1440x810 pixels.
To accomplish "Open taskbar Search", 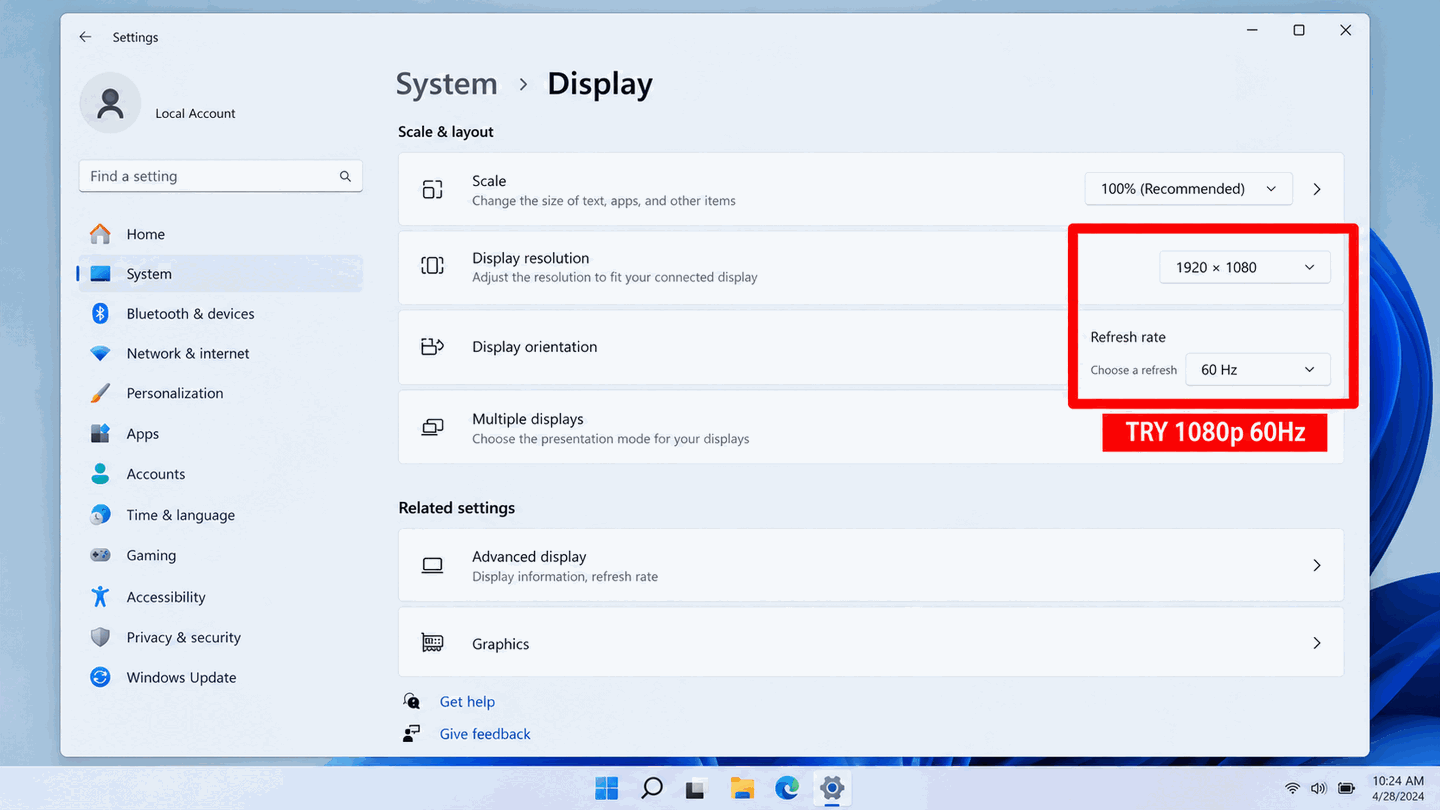I will point(652,788).
